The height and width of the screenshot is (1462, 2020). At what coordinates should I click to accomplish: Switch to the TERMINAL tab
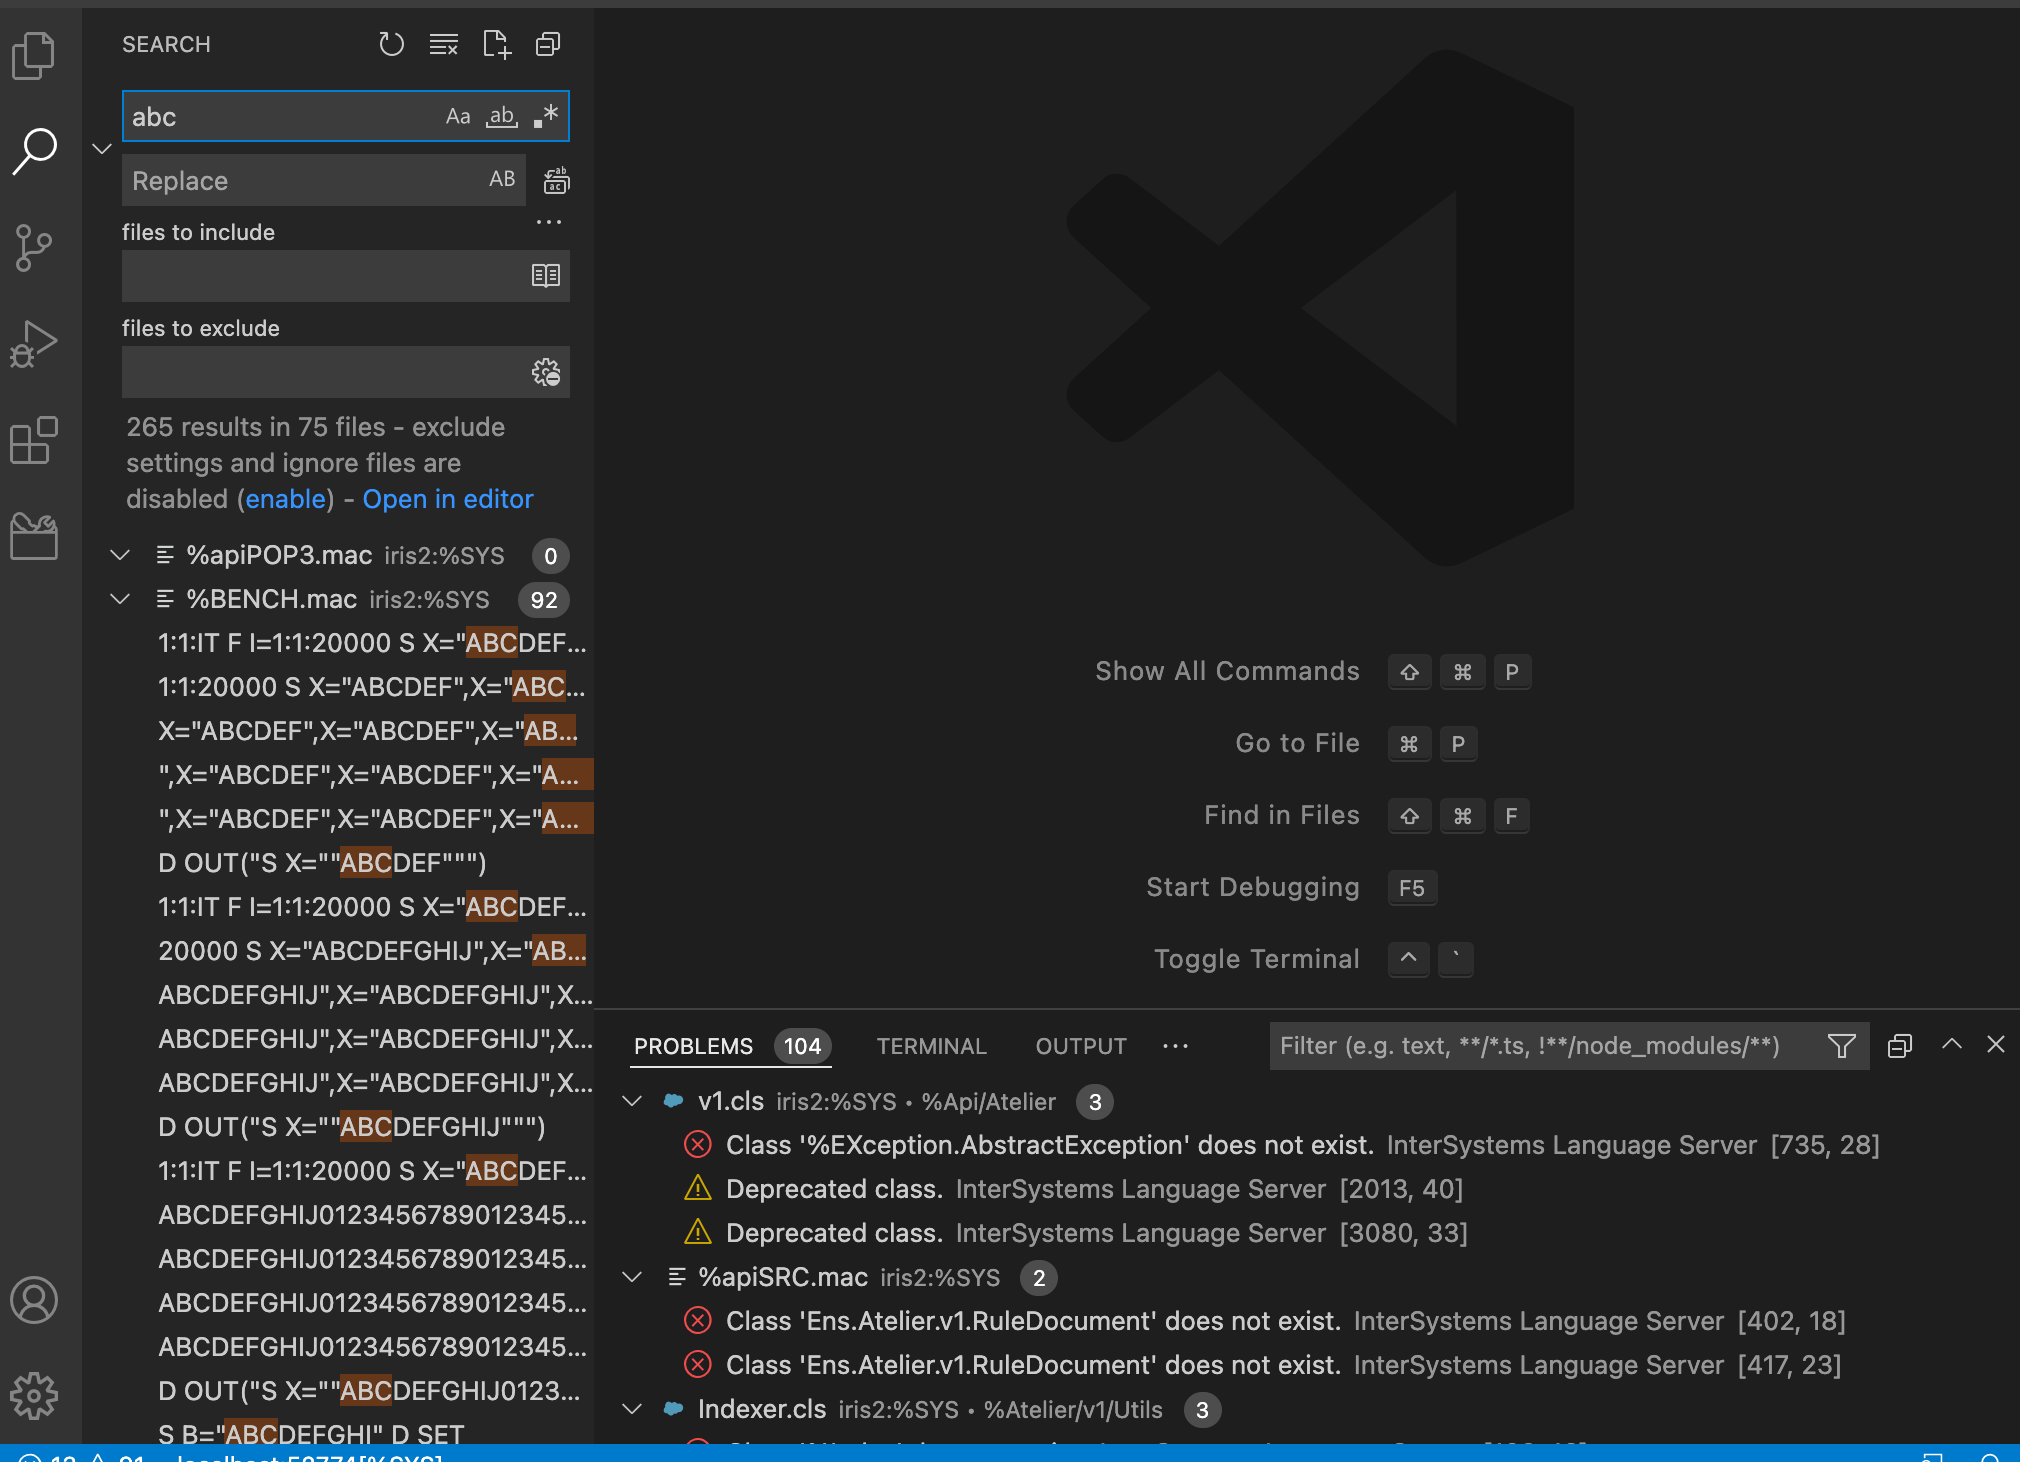pyautogui.click(x=930, y=1045)
